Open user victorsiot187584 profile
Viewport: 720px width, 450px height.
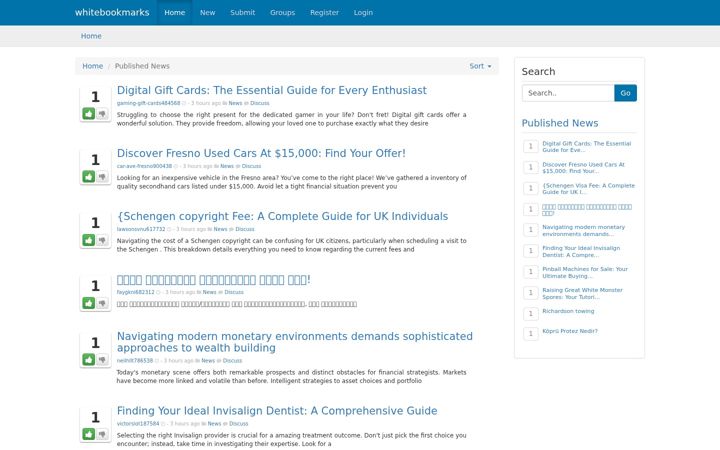138,423
